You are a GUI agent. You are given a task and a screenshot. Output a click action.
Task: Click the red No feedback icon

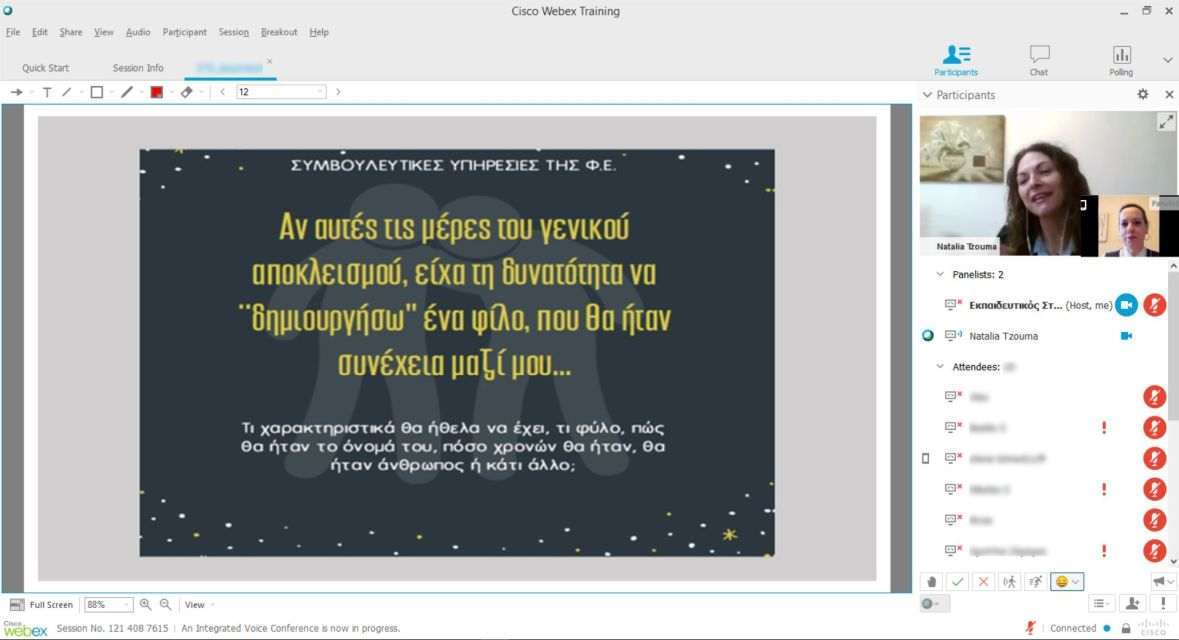pyautogui.click(x=983, y=581)
